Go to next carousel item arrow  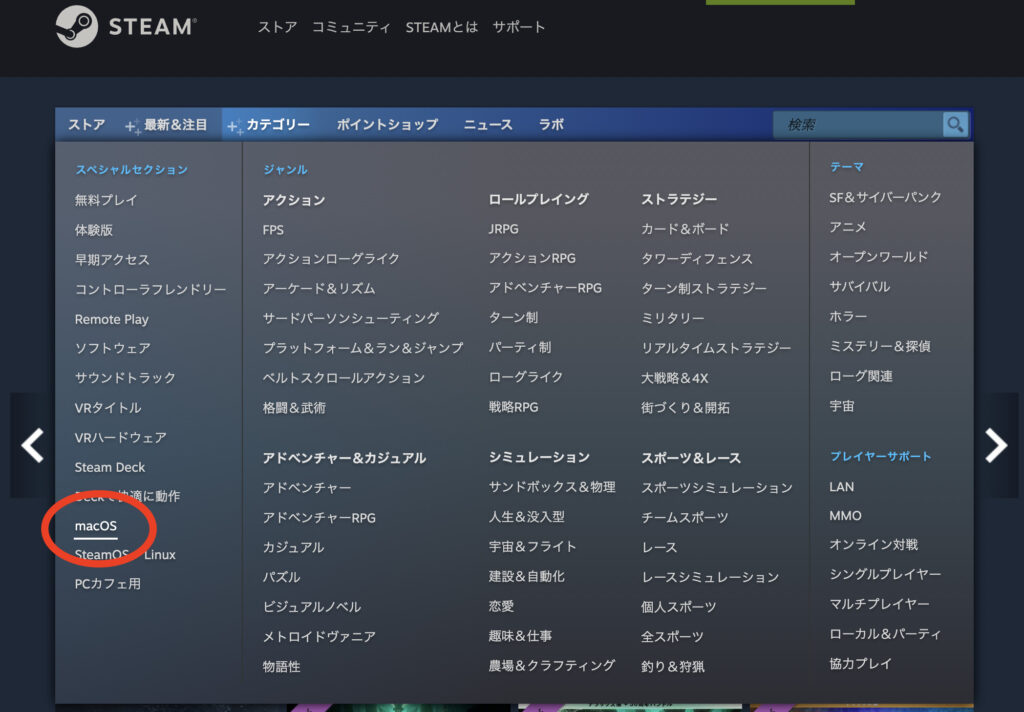click(x=996, y=445)
